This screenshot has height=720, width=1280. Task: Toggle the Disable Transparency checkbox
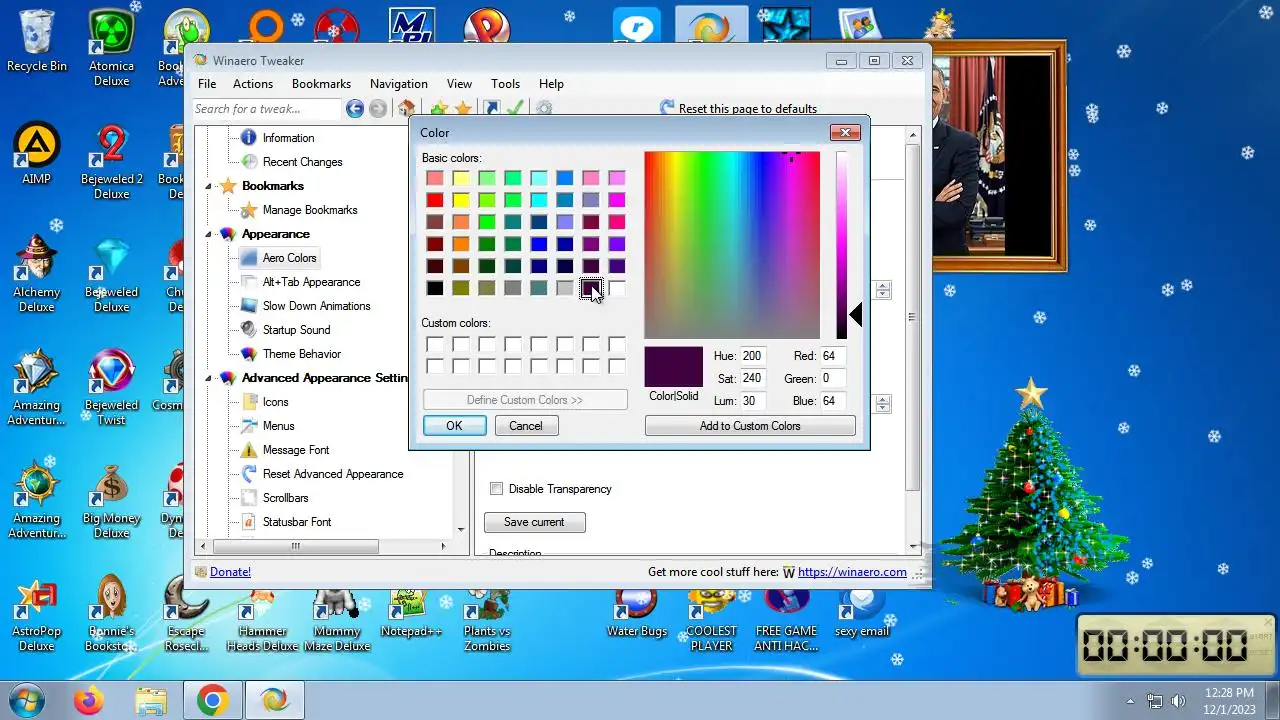pyautogui.click(x=496, y=489)
